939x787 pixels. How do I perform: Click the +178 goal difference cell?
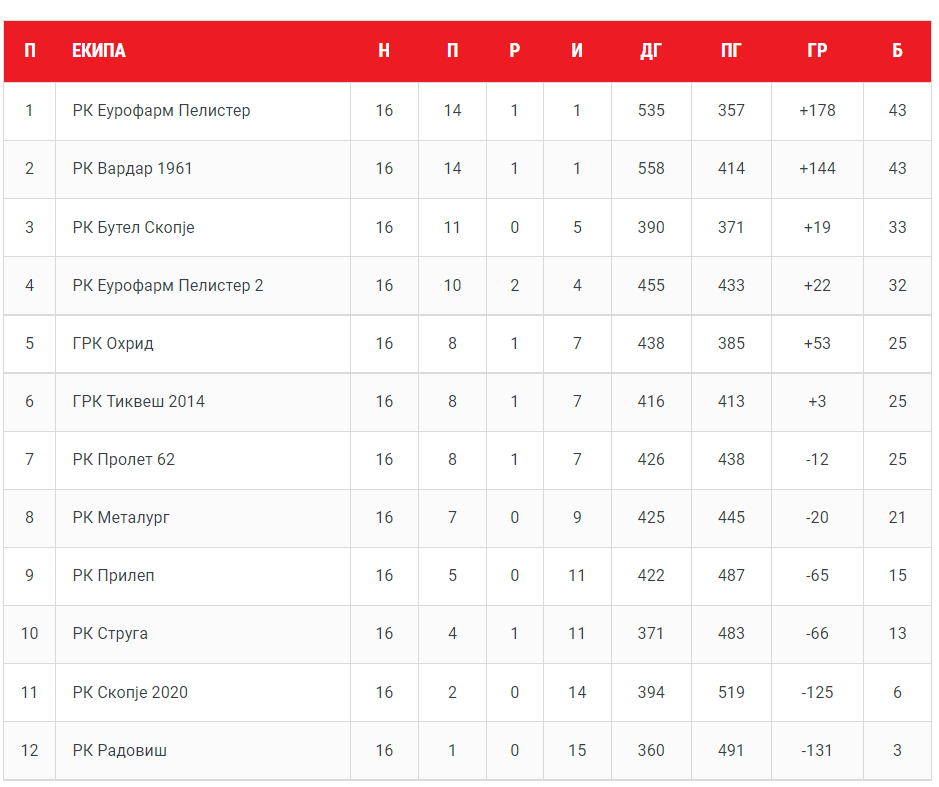(817, 110)
